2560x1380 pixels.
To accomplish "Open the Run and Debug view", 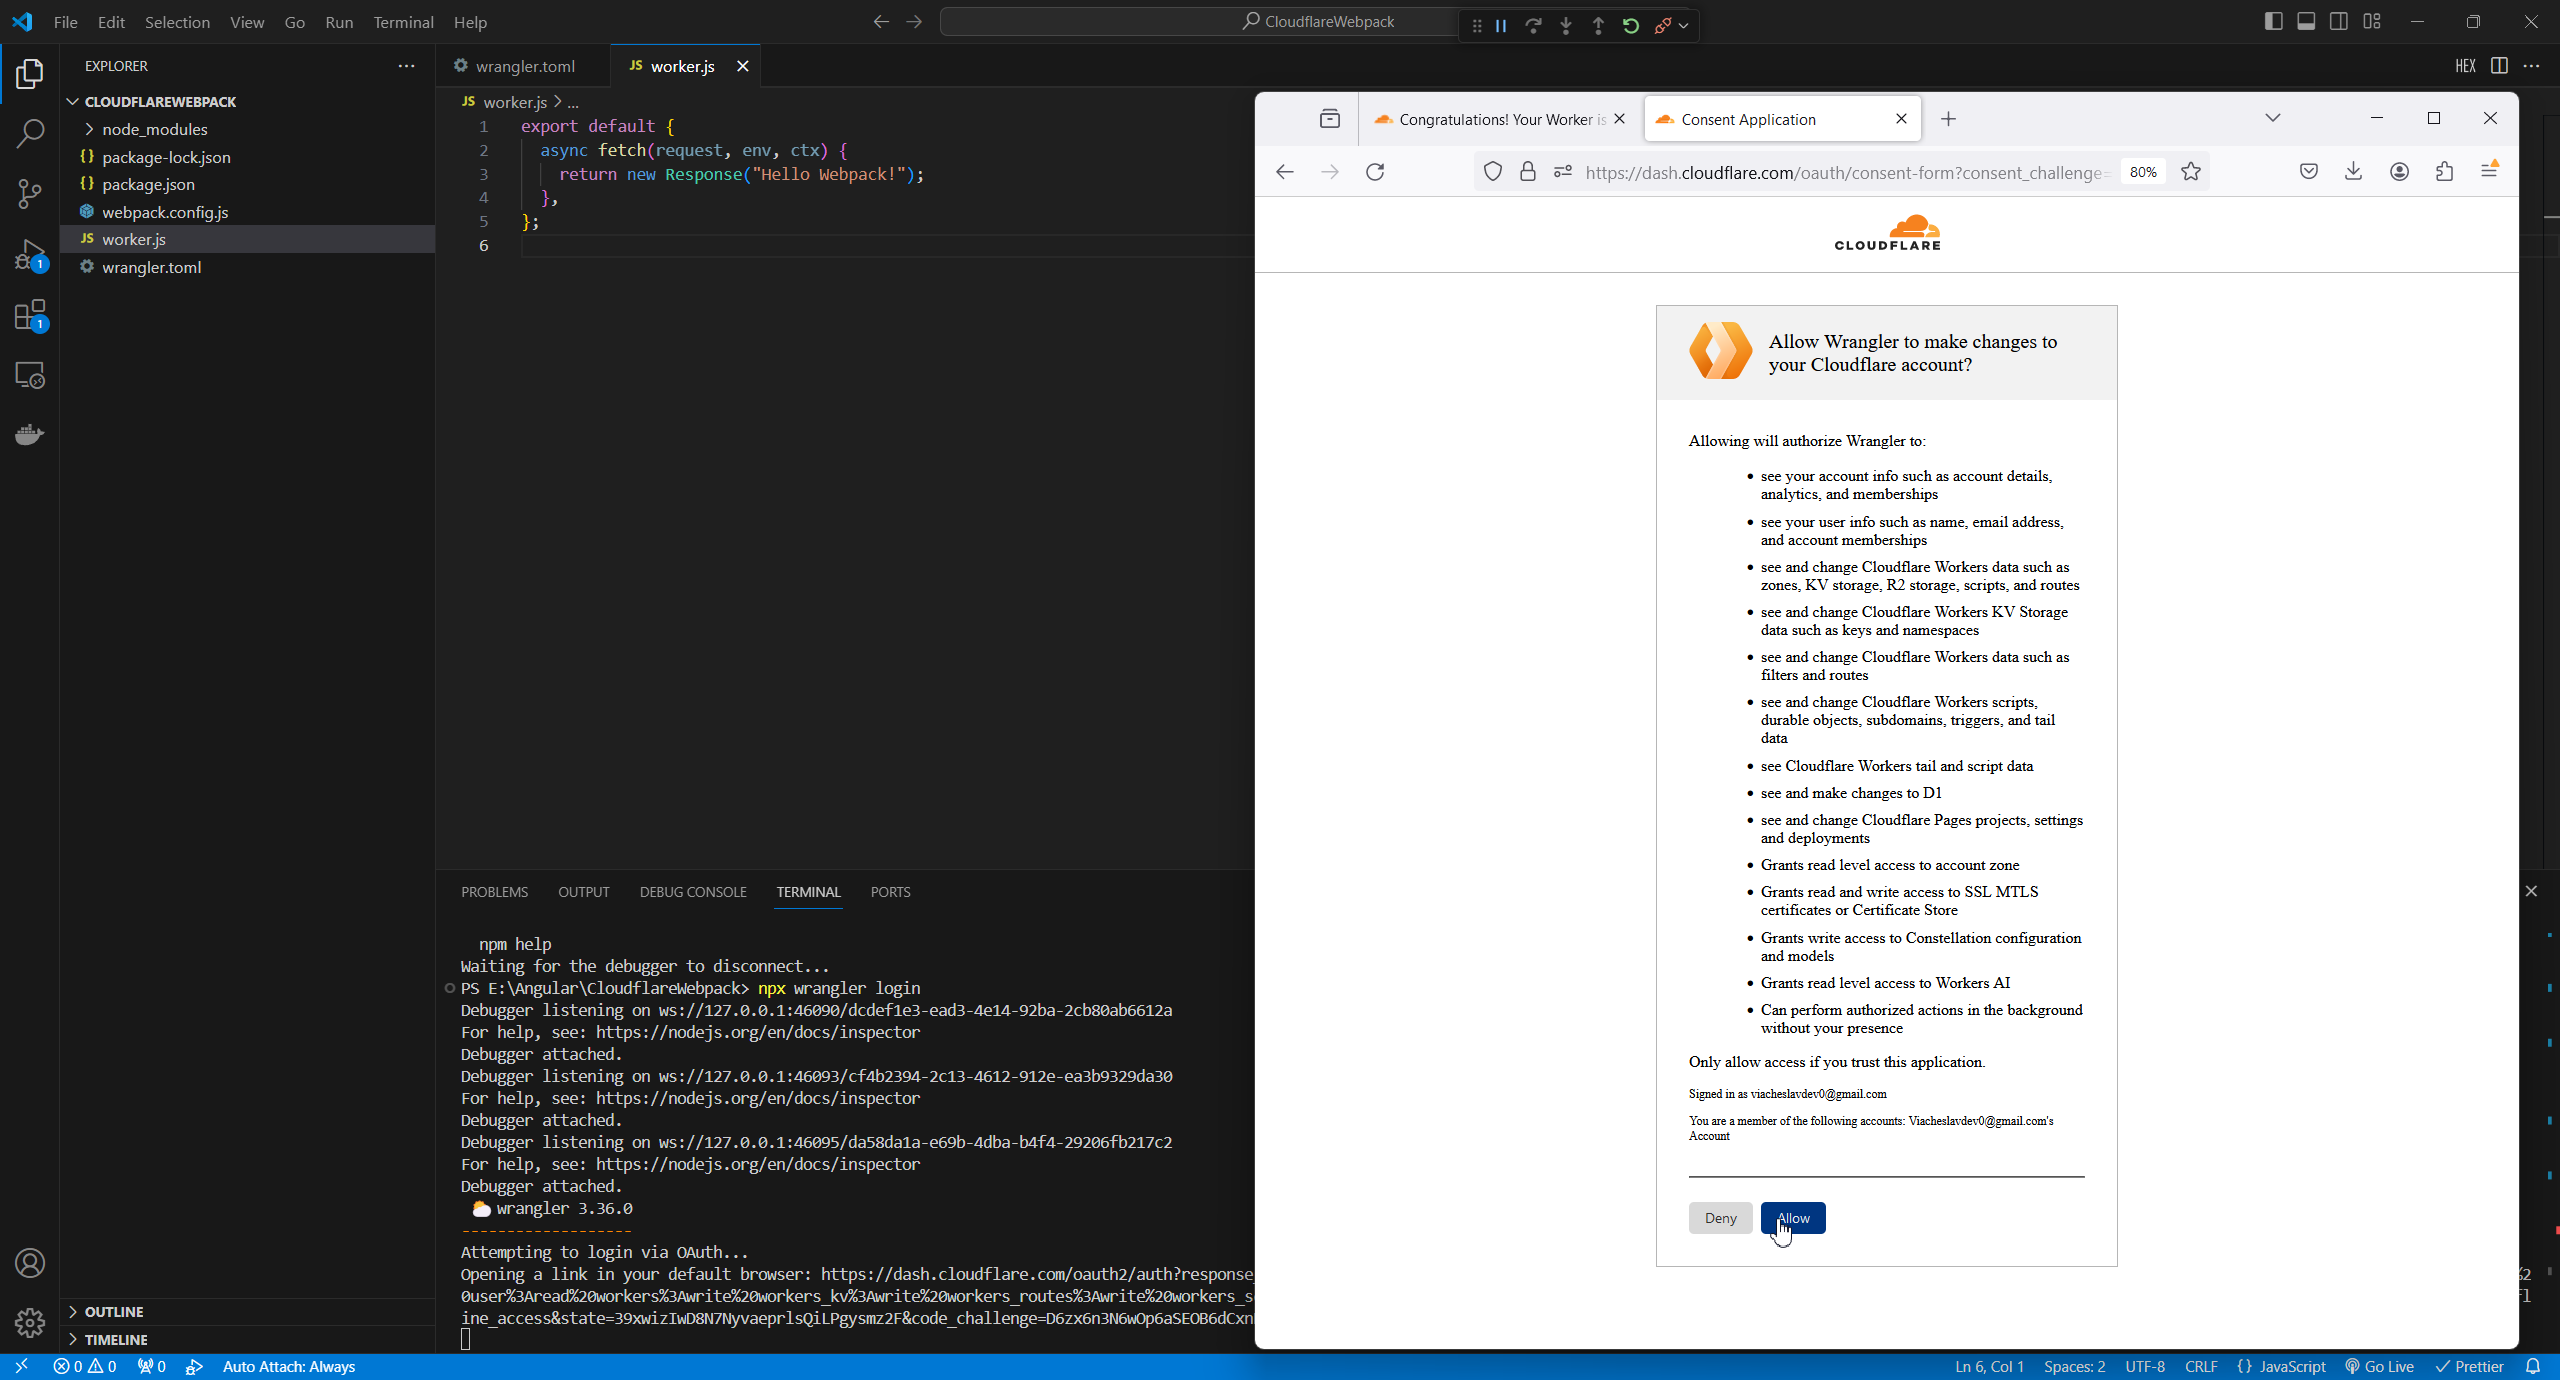I will (30, 254).
